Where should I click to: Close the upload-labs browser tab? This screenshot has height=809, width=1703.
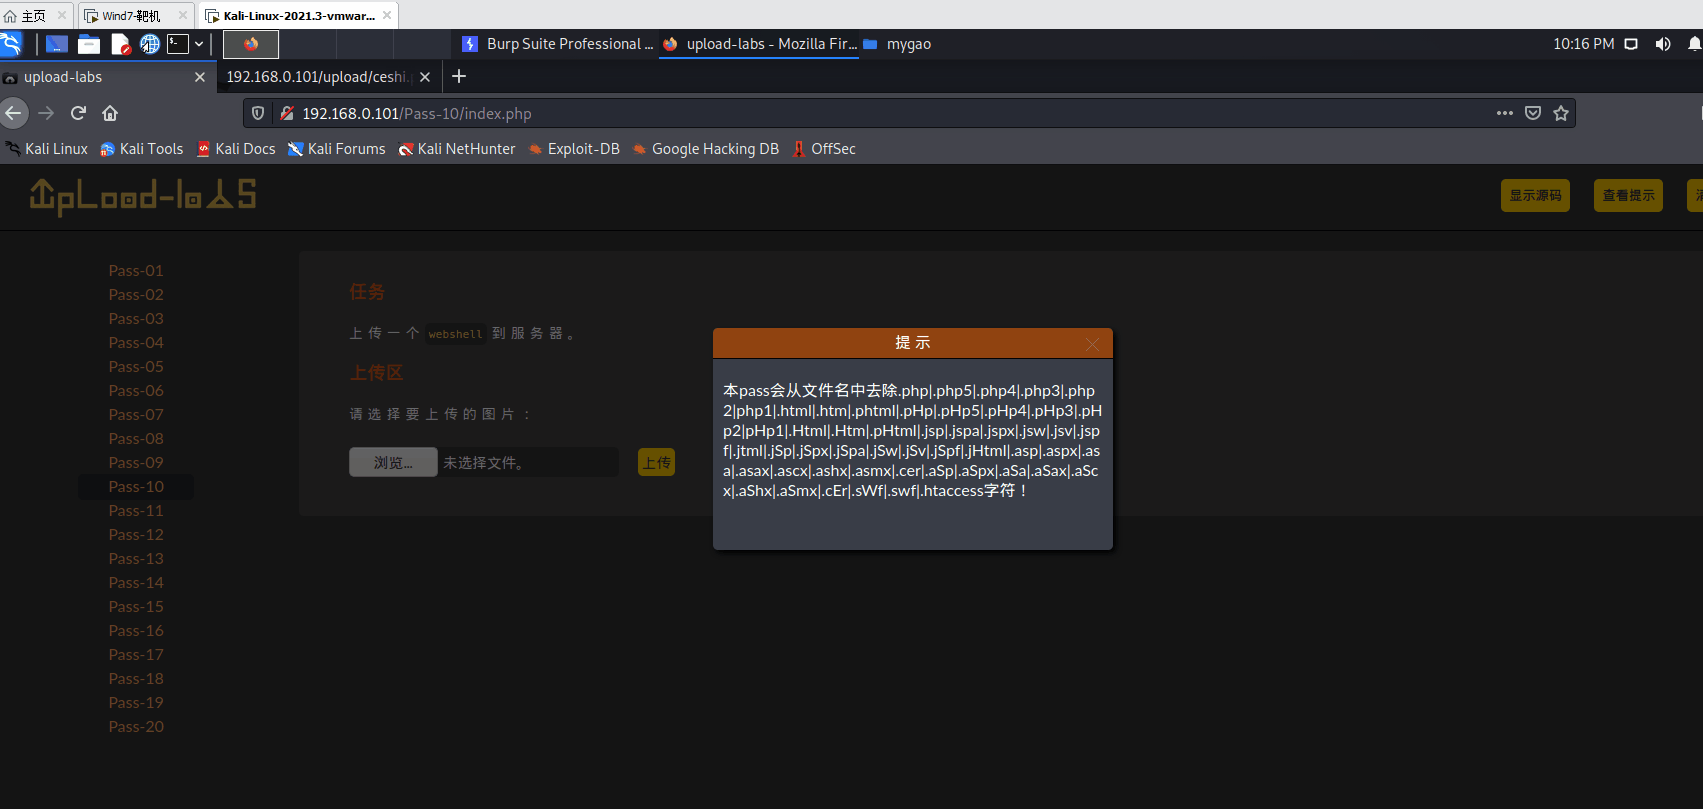(x=200, y=77)
